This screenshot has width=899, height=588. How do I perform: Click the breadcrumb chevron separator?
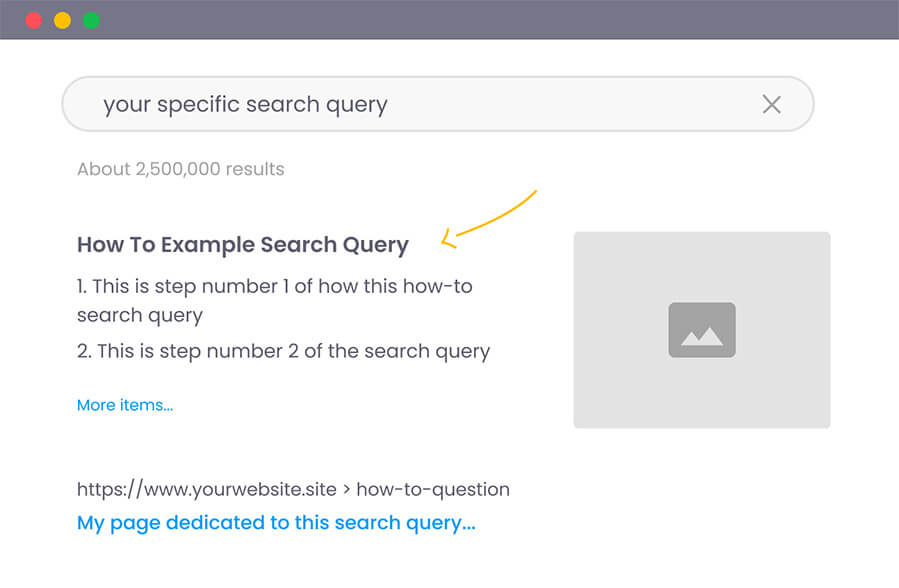346,490
